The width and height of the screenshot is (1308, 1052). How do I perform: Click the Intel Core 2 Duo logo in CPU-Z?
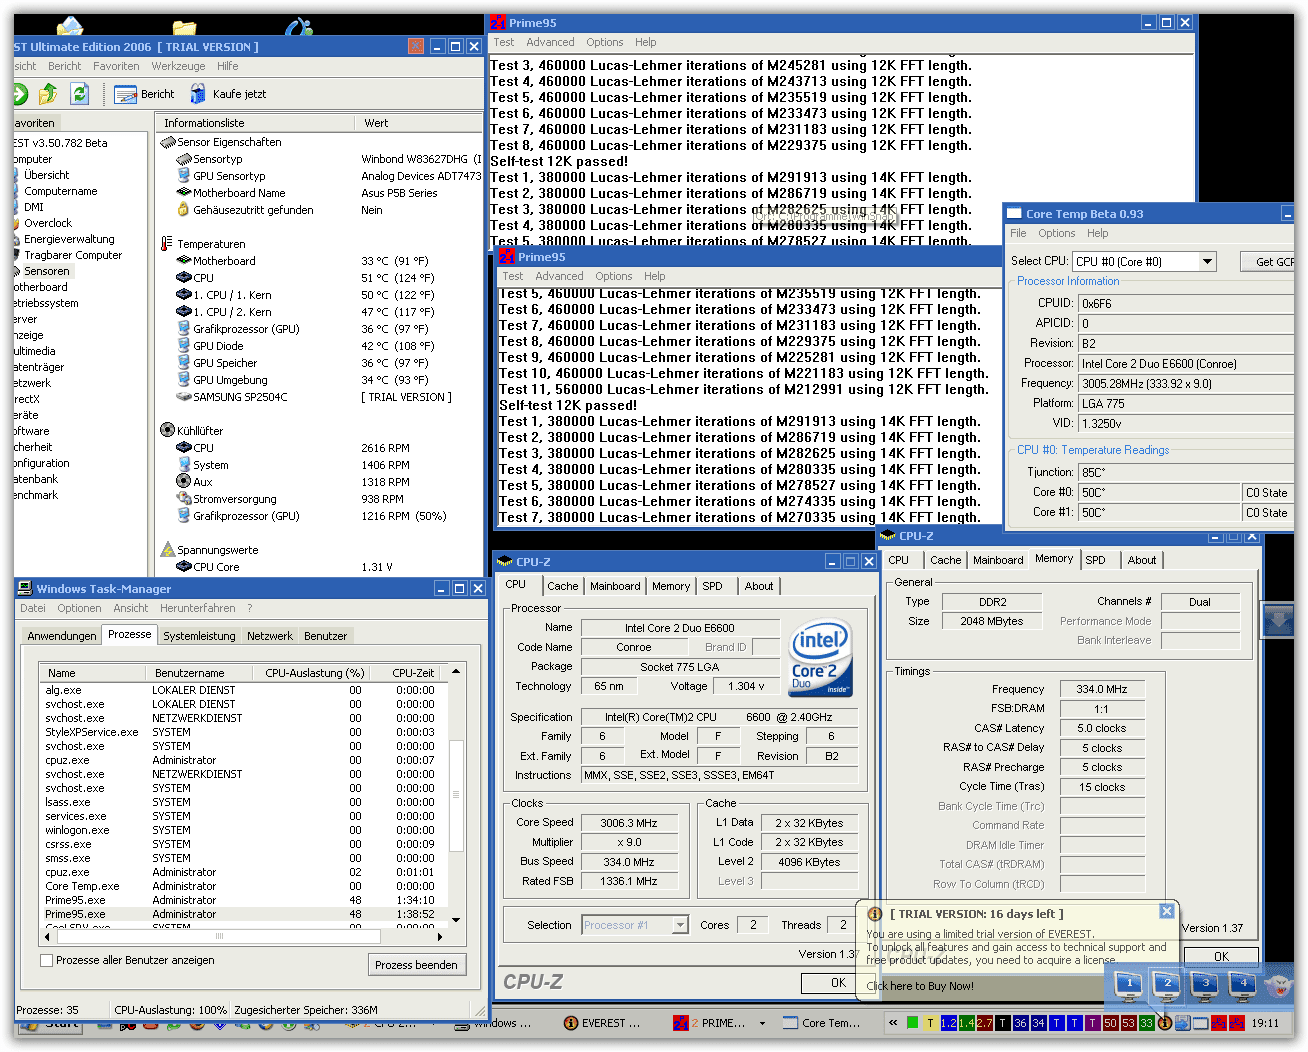point(820,658)
